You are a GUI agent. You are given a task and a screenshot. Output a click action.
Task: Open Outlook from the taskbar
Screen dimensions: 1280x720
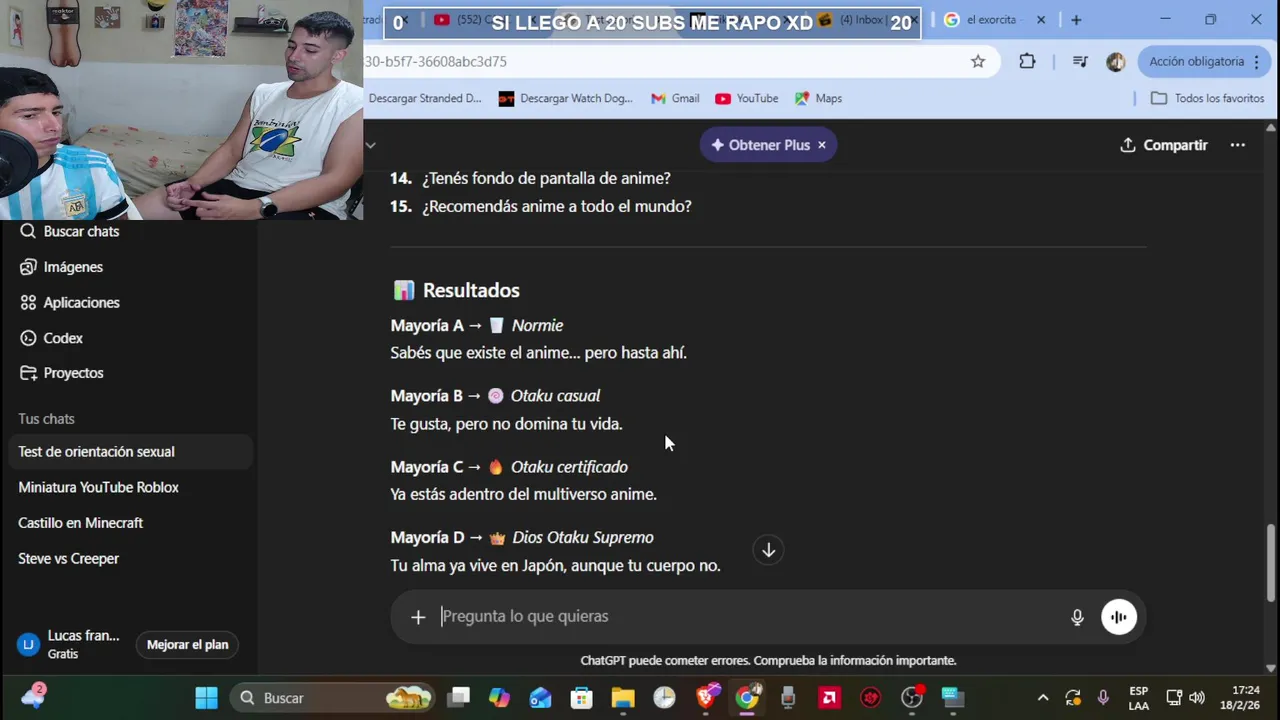(x=541, y=698)
